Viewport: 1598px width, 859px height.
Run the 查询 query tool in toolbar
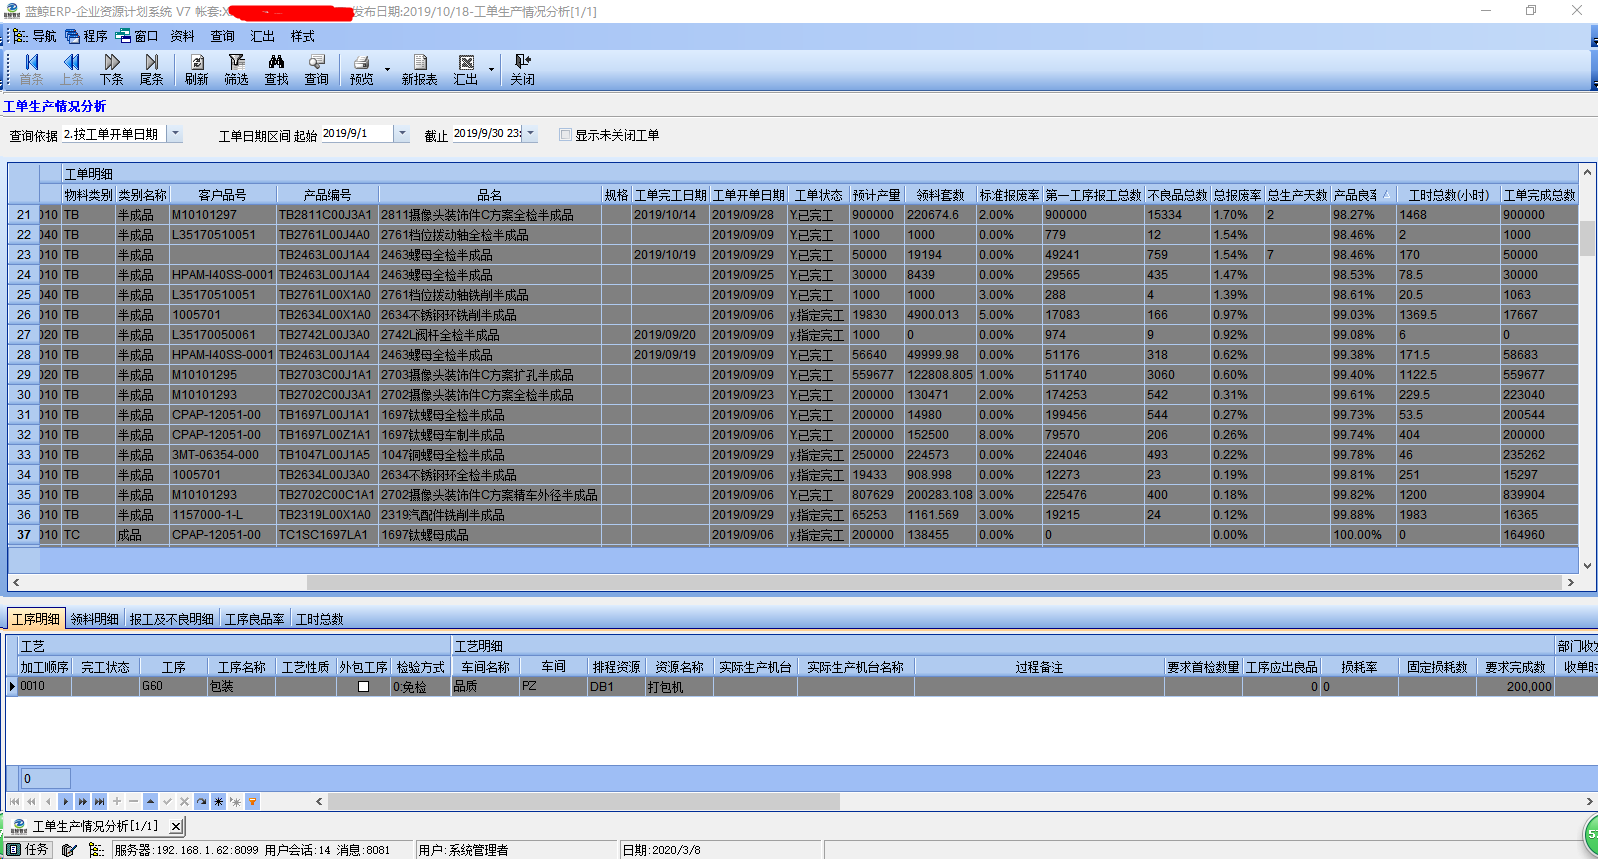(316, 69)
